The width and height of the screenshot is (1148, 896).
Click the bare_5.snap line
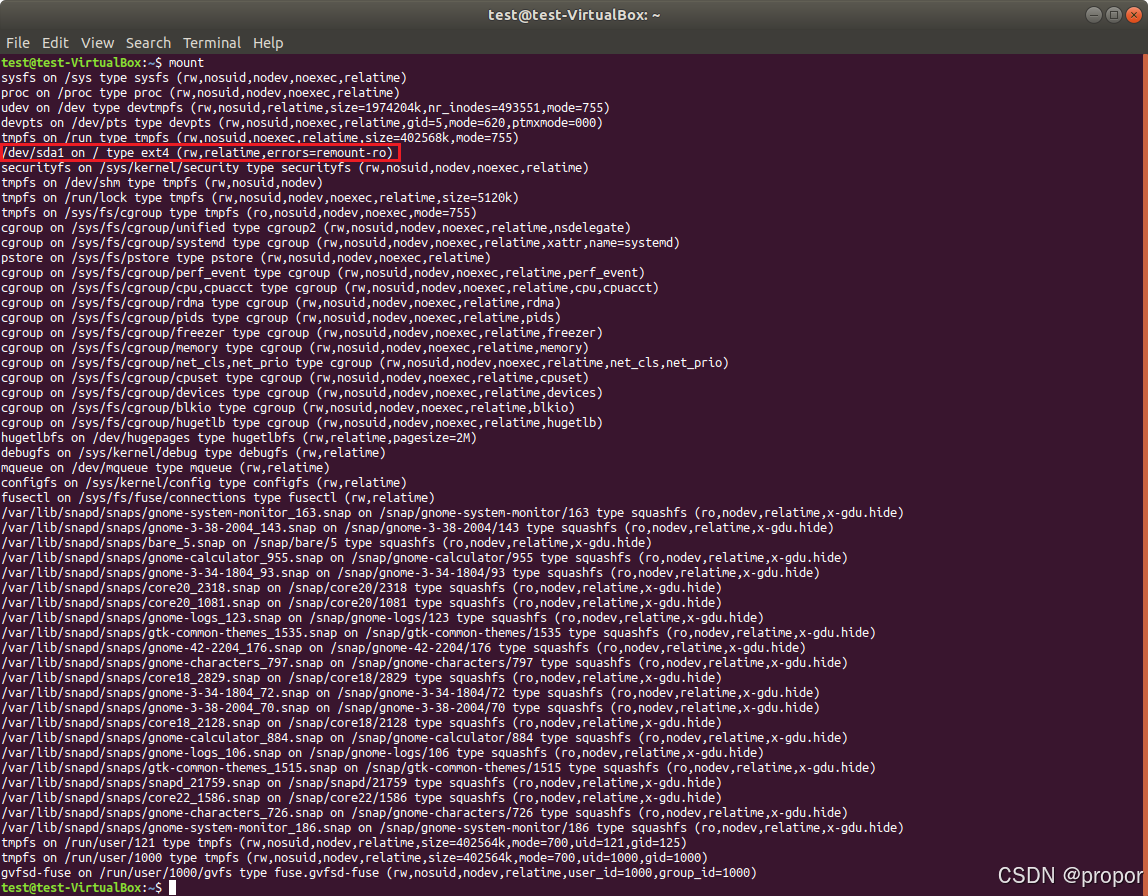click(x=327, y=543)
